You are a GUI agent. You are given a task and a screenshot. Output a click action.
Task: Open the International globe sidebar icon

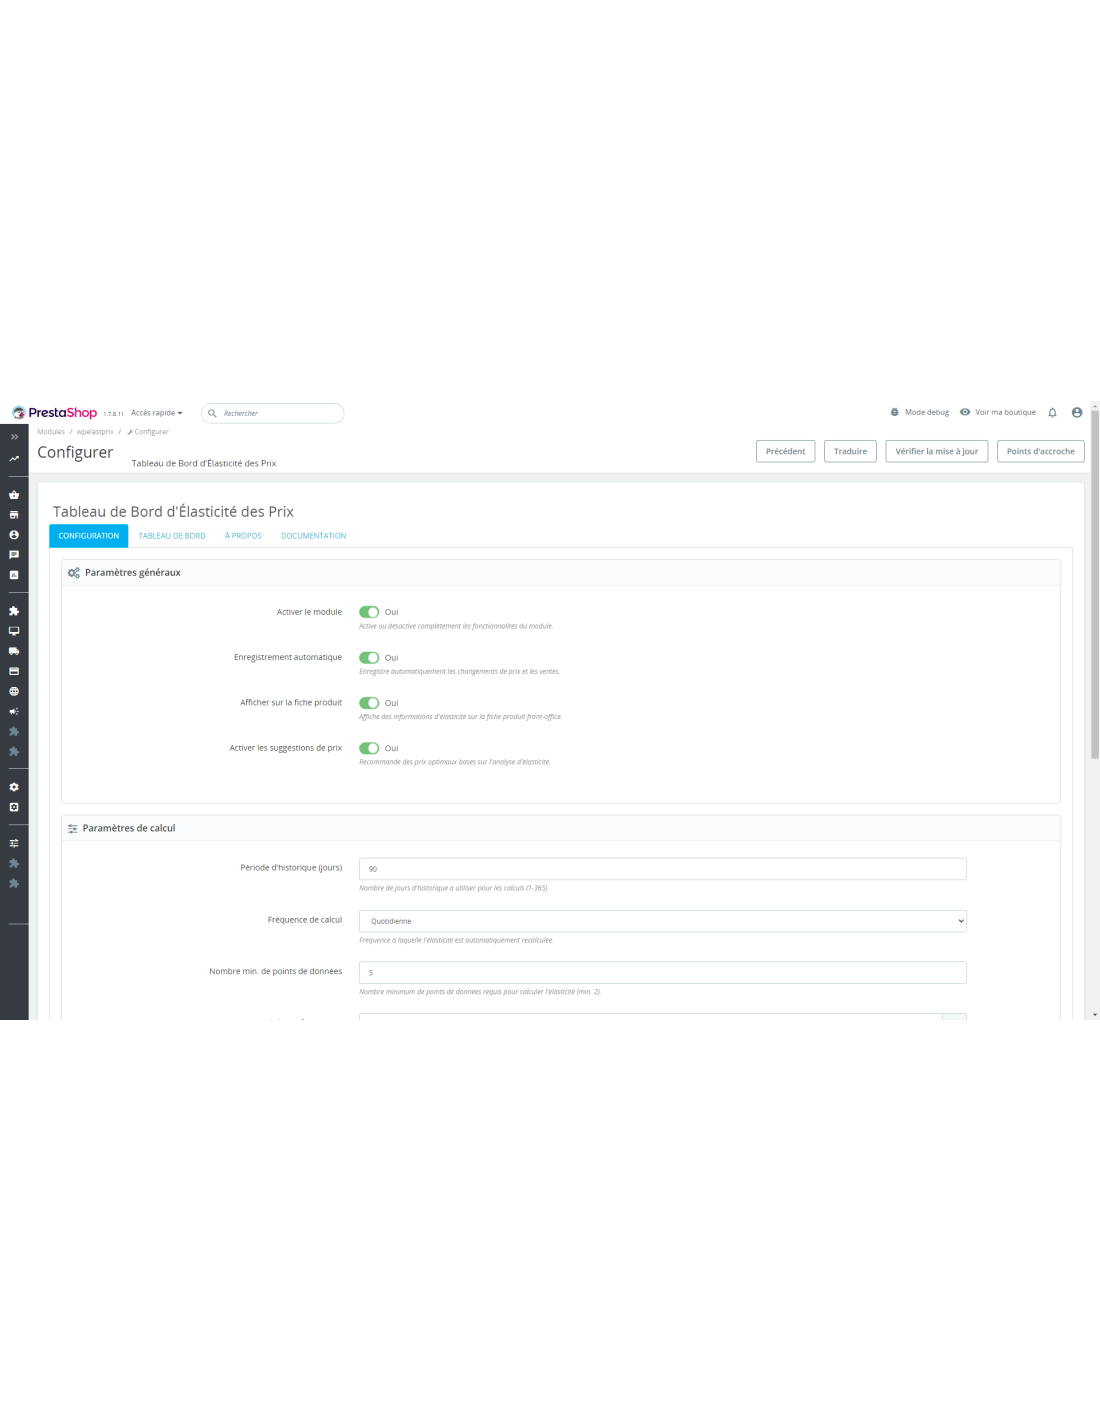(x=14, y=691)
